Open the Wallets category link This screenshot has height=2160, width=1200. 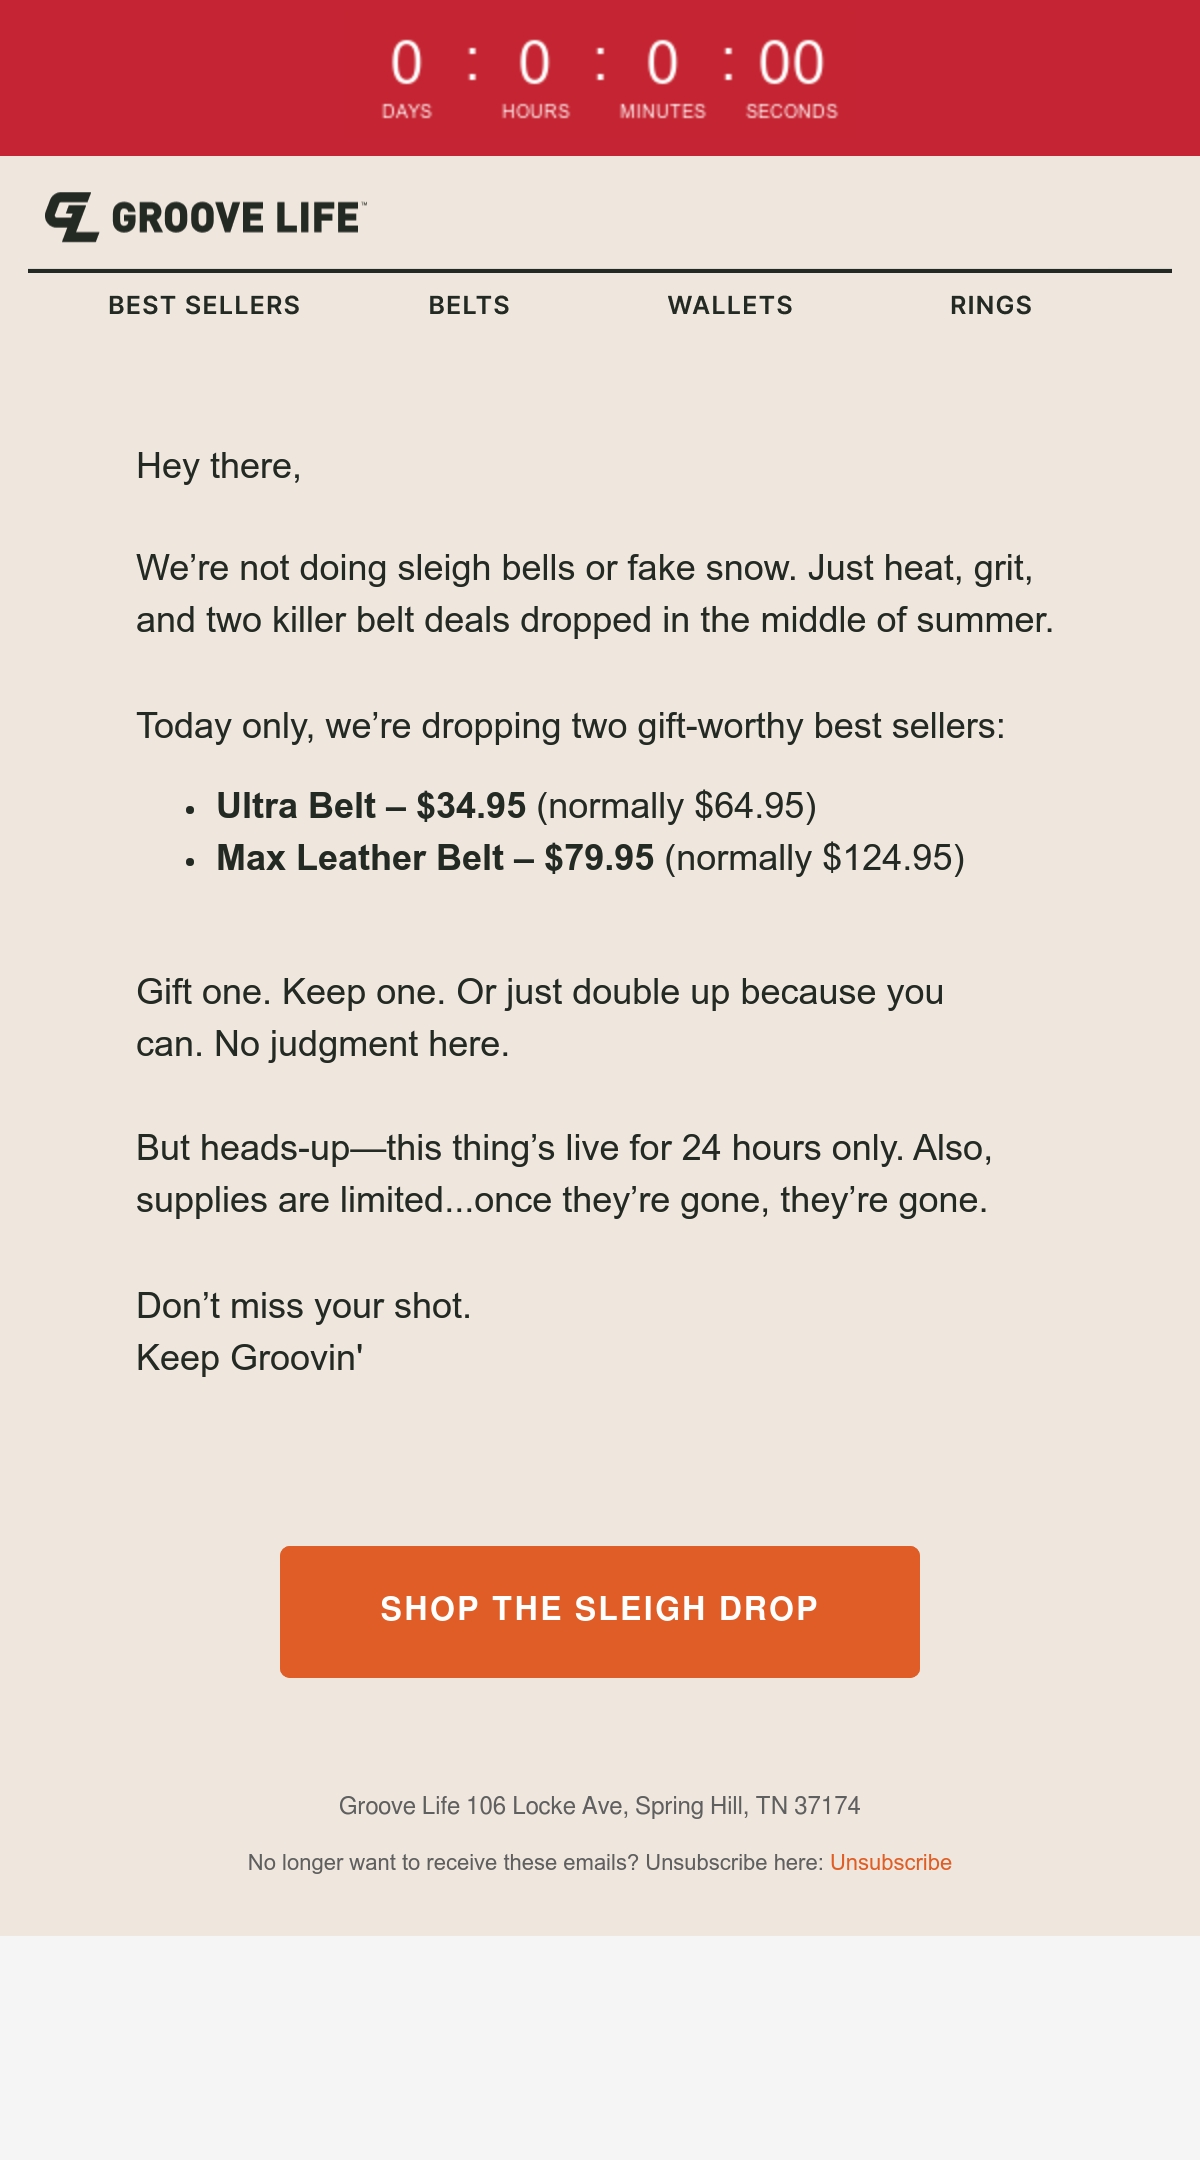click(x=730, y=305)
